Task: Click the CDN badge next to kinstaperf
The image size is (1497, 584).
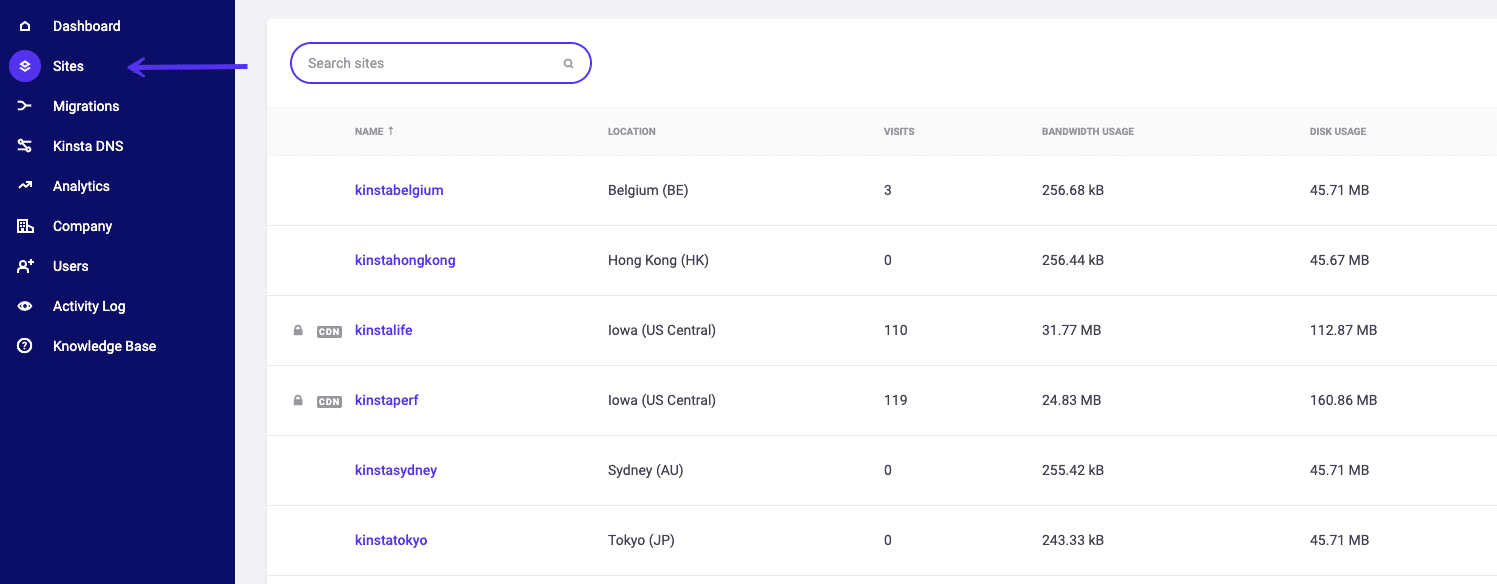Action: pyautogui.click(x=330, y=400)
